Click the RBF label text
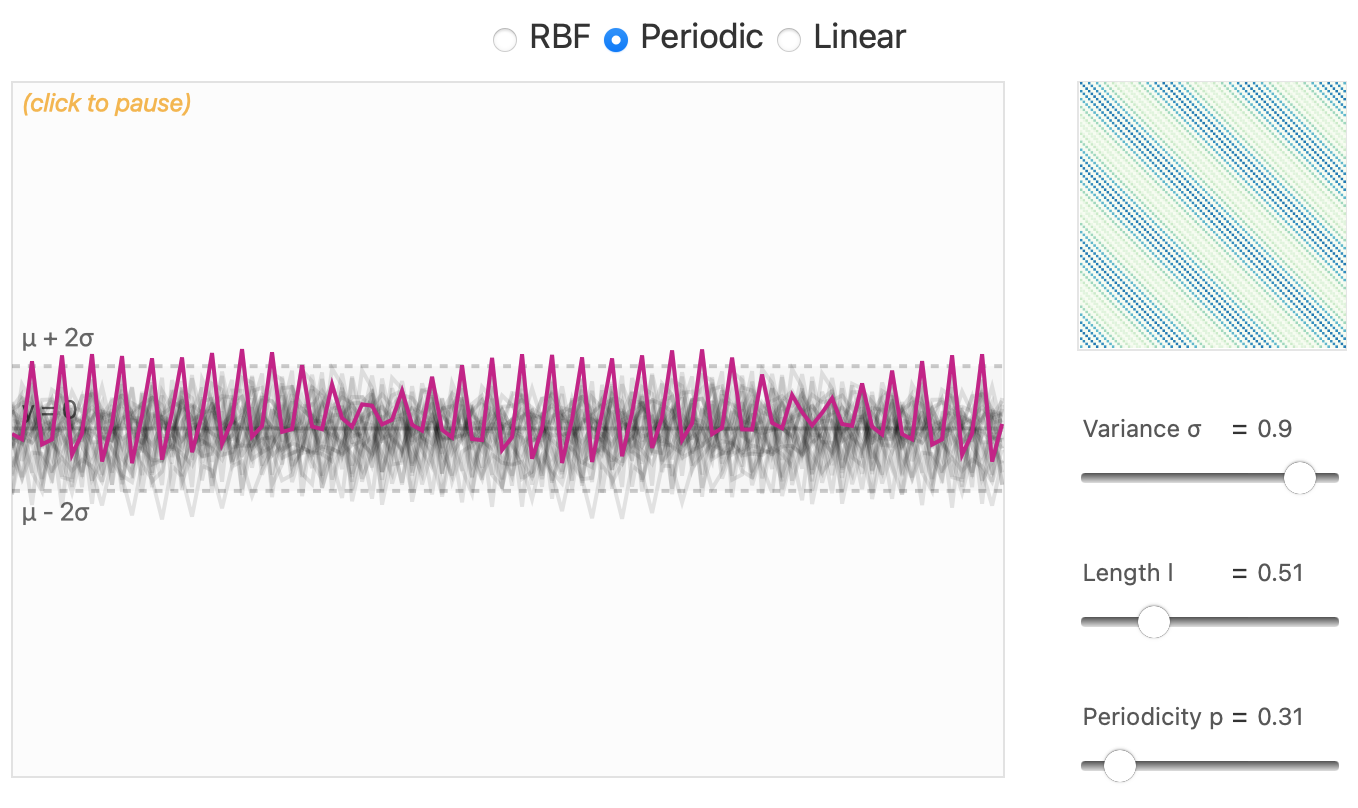 click(561, 38)
